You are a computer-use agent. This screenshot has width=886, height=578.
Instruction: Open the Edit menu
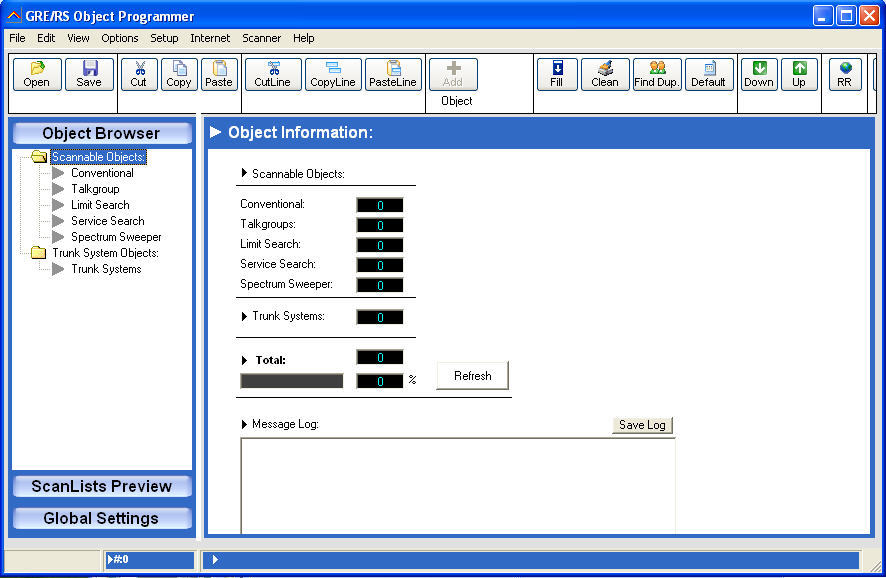[x=46, y=38]
